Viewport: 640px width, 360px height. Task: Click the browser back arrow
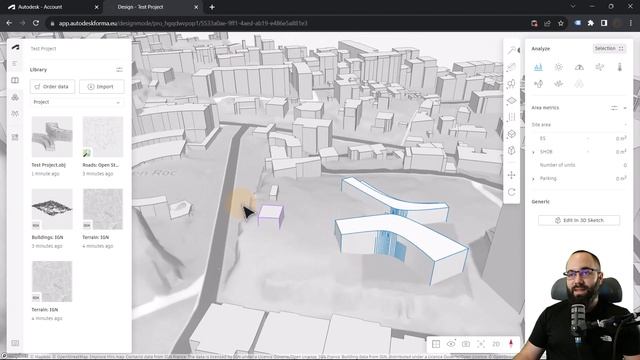click(x=9, y=23)
